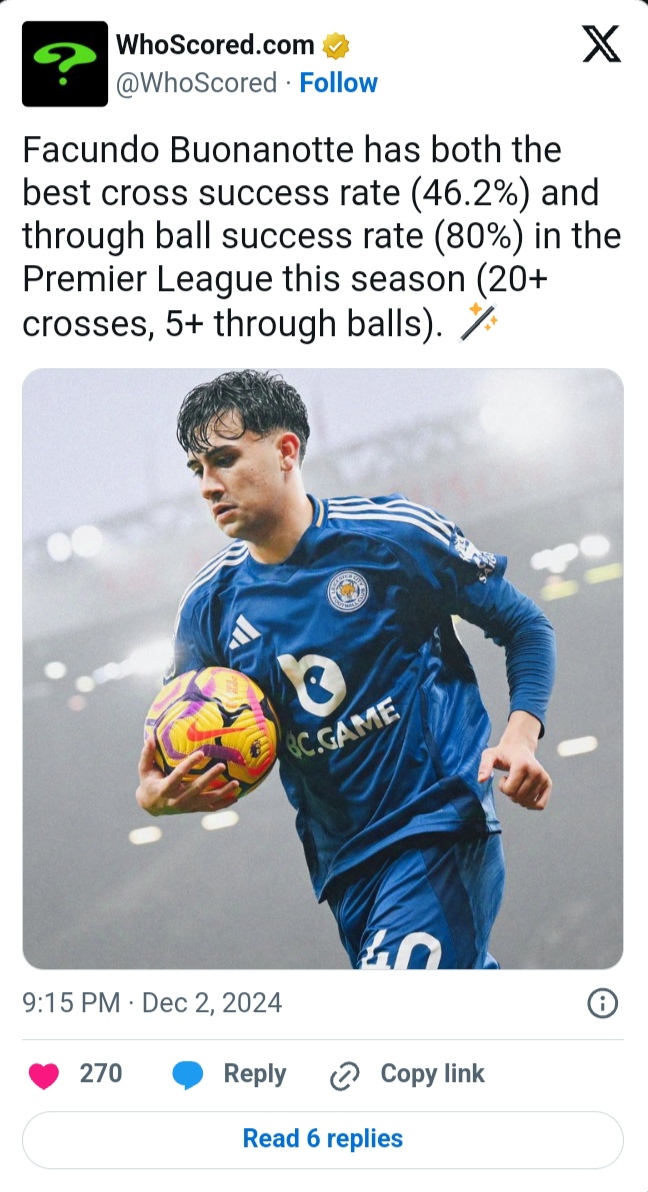Image resolution: width=648 pixels, height=1192 pixels.
Task: Click the blue reply speech bubble icon
Action: point(188,1075)
